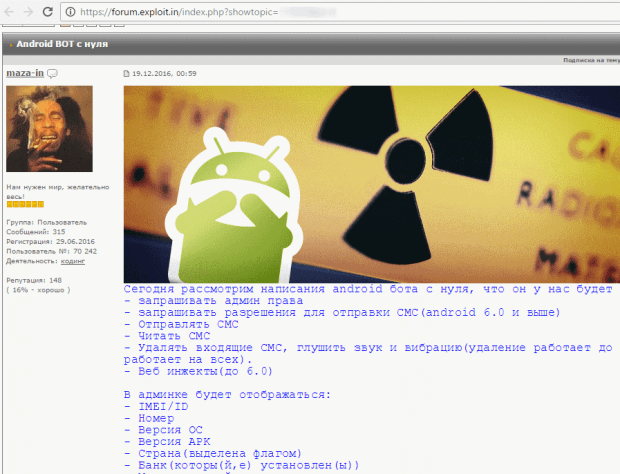Click the topic title "Android BOT с нуля"
This screenshot has width=620, height=474.
point(62,46)
